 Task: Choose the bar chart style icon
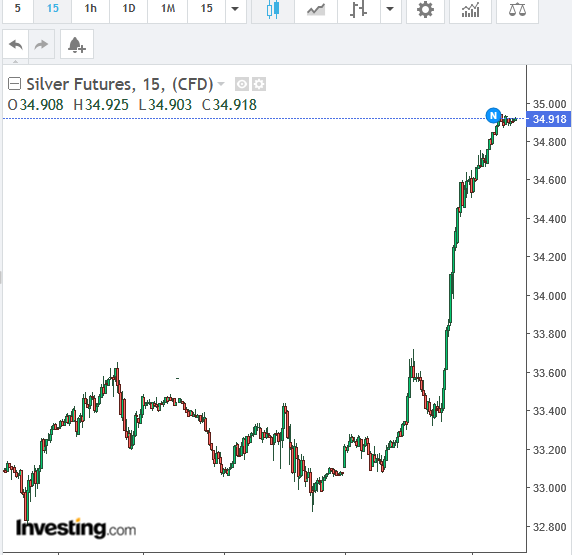[359, 9]
